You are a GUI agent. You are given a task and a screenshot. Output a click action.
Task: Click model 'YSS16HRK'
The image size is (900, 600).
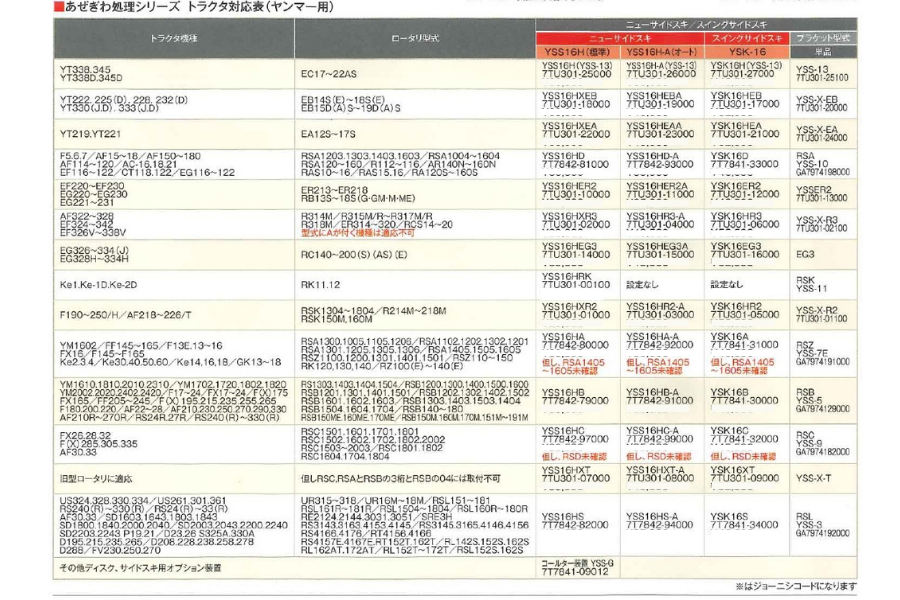pos(567,276)
